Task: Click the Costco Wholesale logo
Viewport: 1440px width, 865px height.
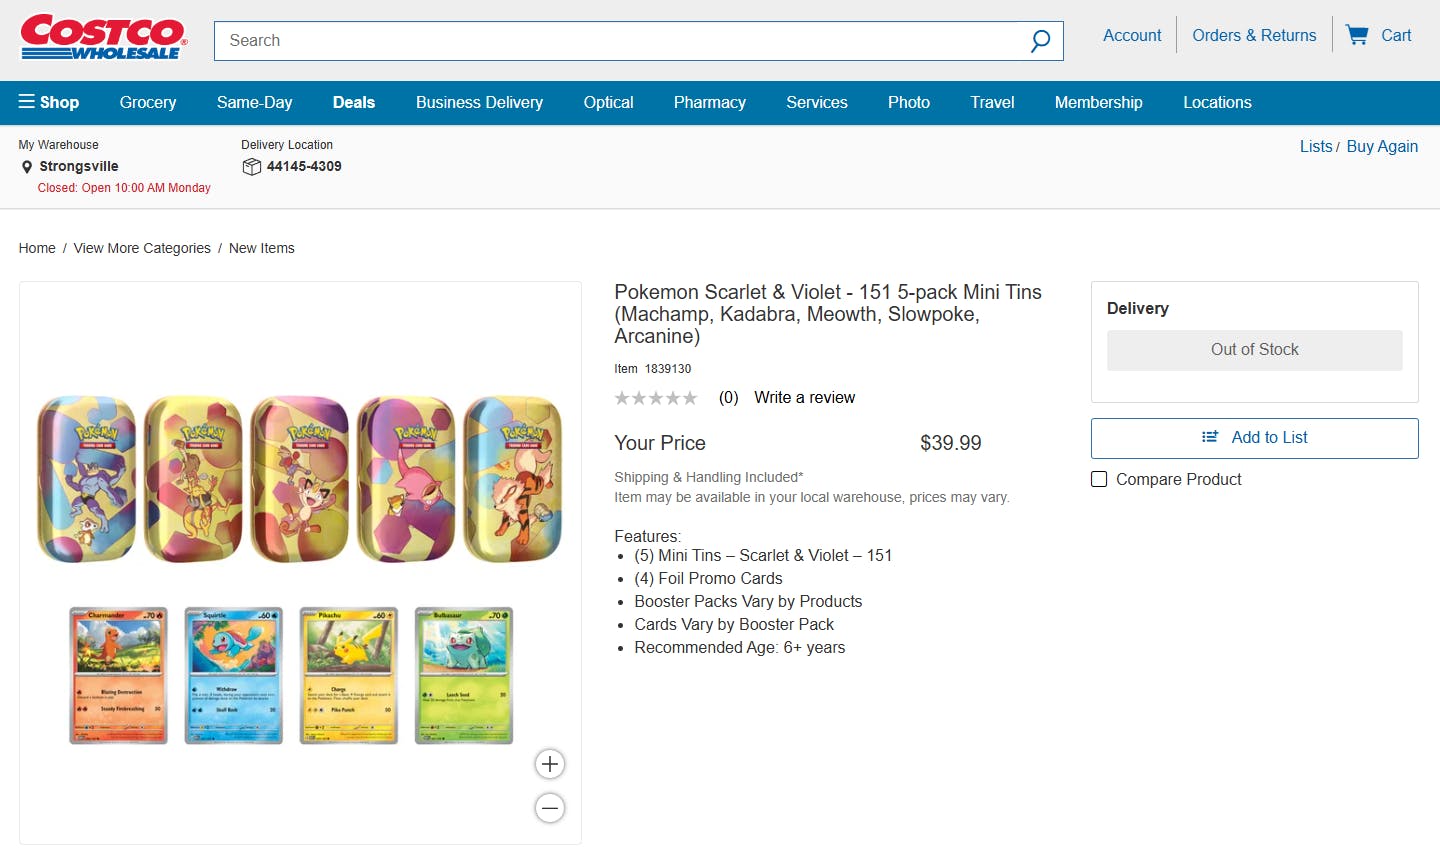Action: pos(103,38)
